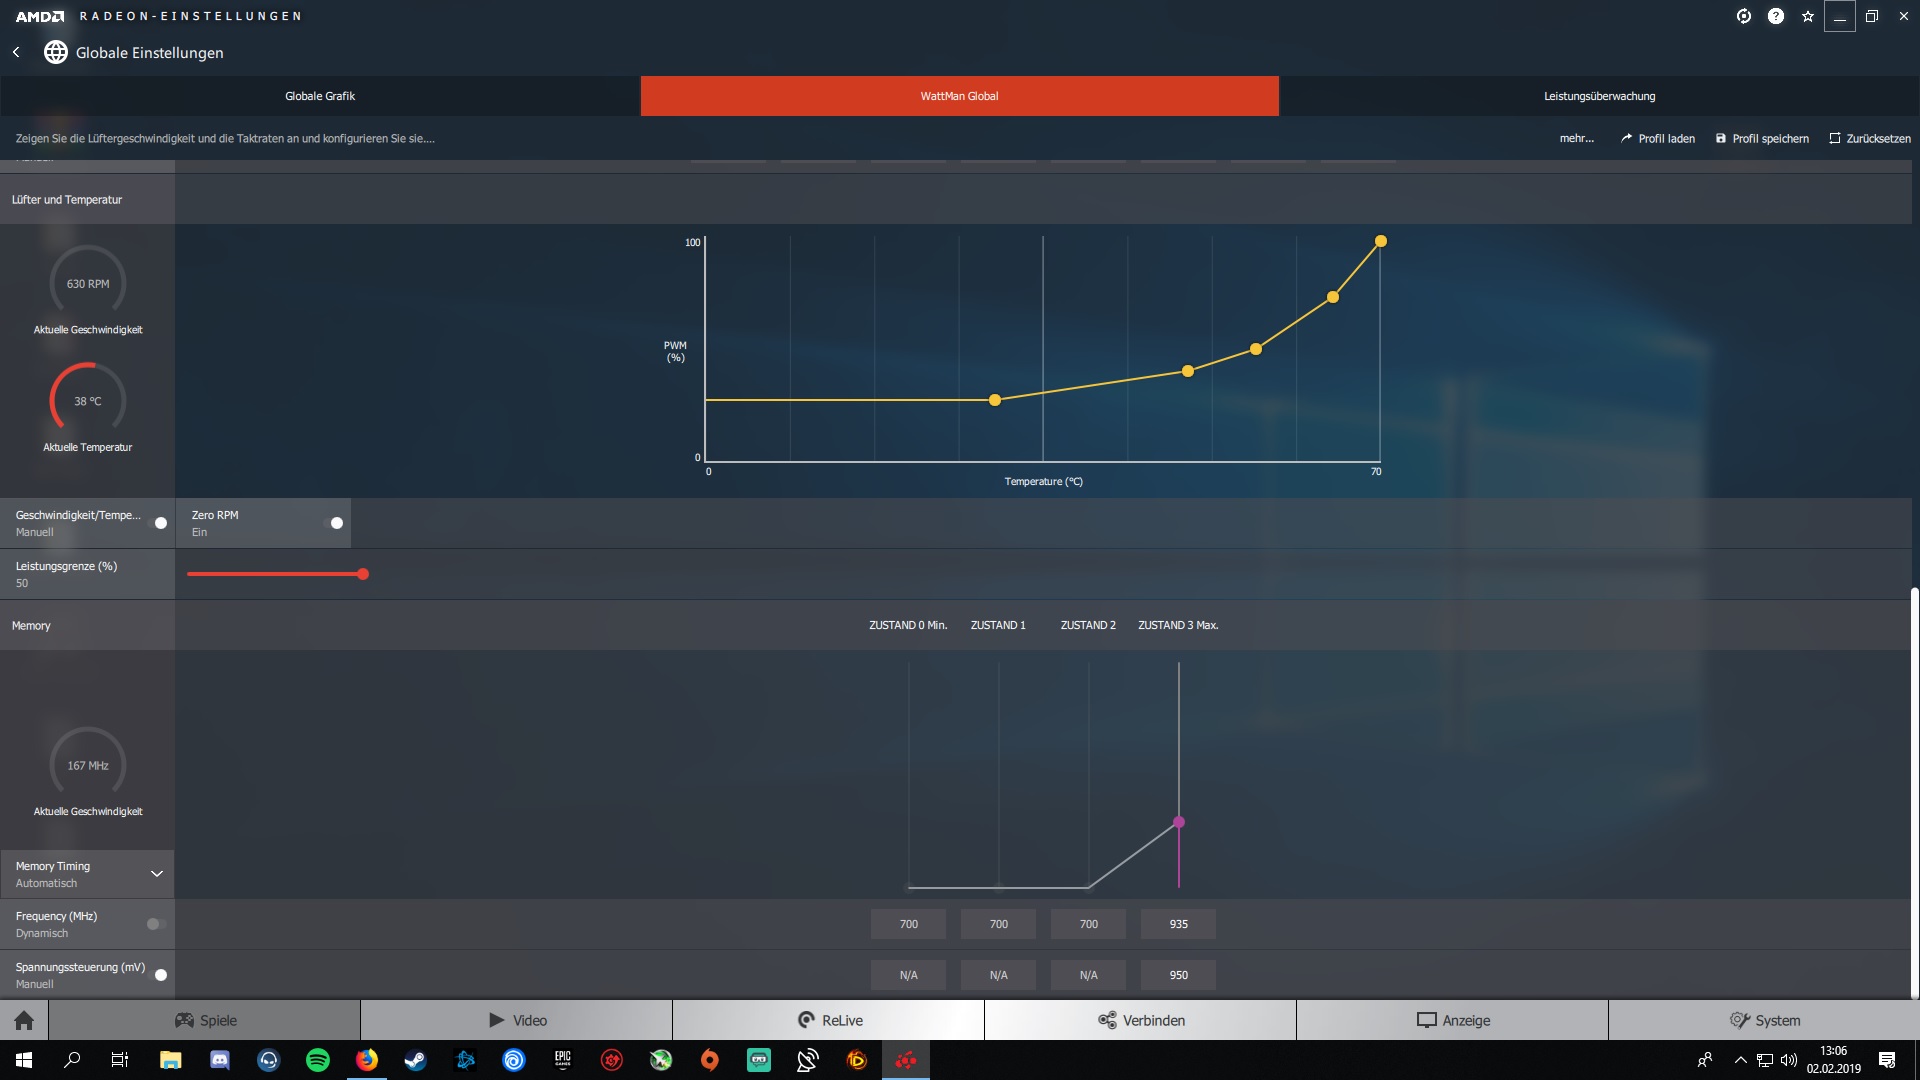Screen dimensions: 1920x1080
Task: Click the back arrow beside Globale Einstellungen
Action: [x=16, y=52]
